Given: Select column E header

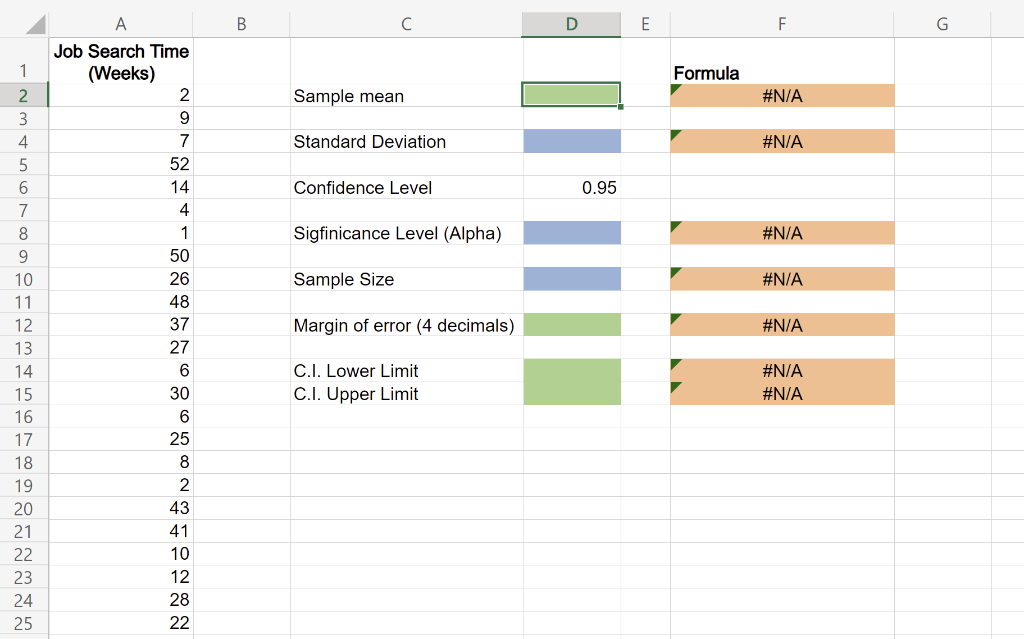Looking at the screenshot, I should pos(645,24).
